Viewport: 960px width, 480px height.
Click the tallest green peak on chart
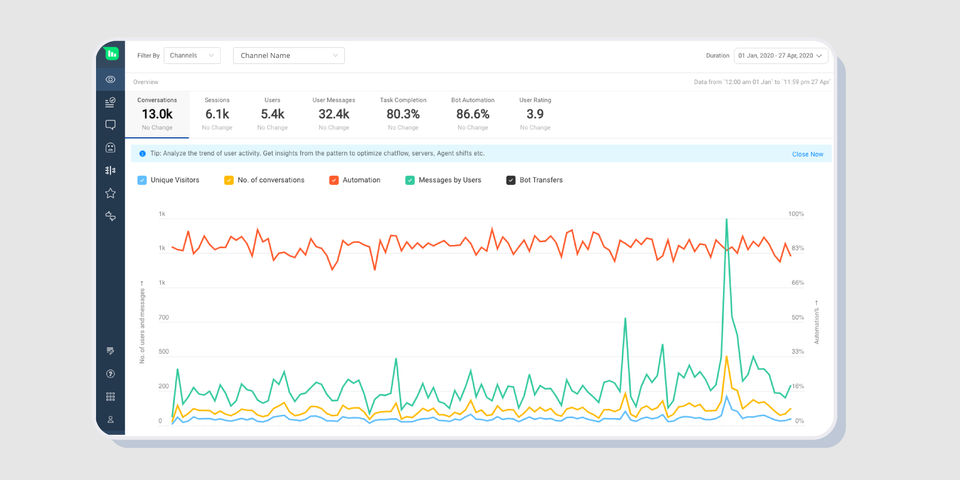726,220
